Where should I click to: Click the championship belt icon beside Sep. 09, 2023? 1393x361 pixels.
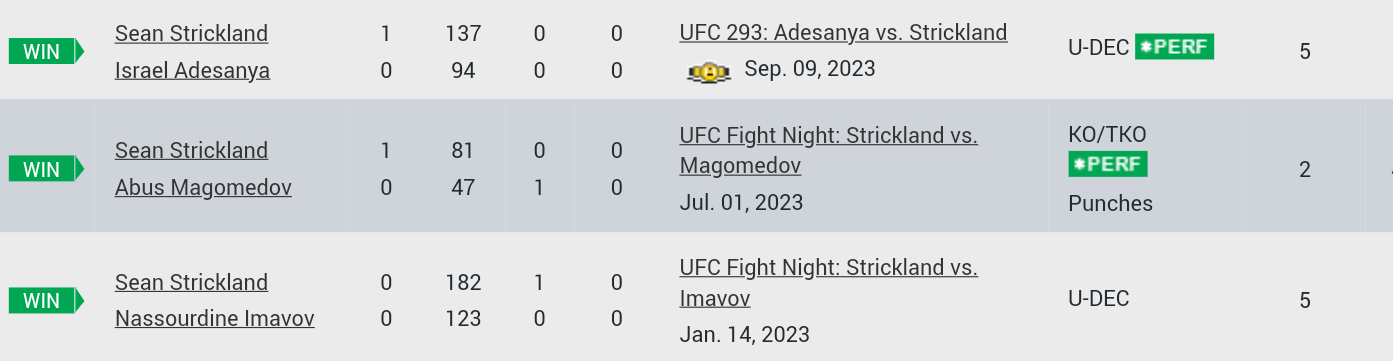click(709, 71)
